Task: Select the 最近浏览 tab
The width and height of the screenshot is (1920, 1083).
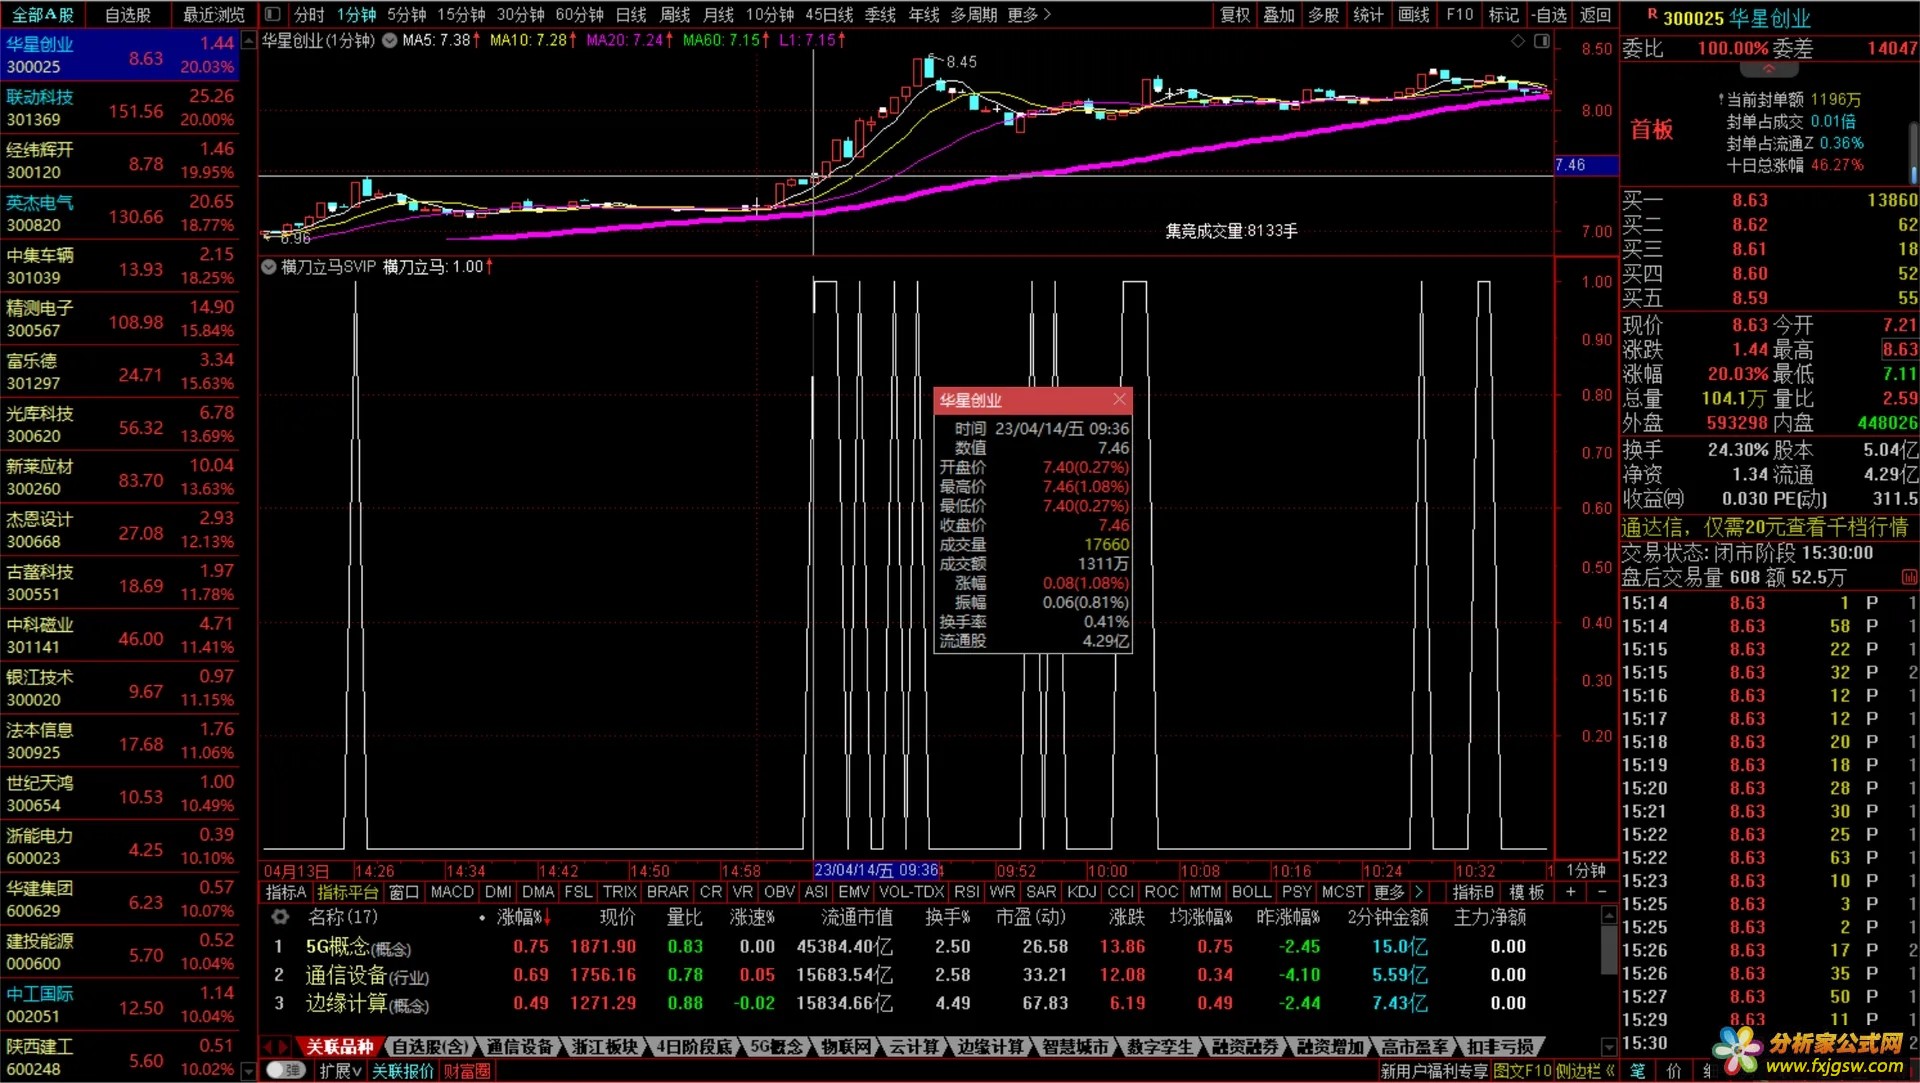Action: tap(214, 14)
